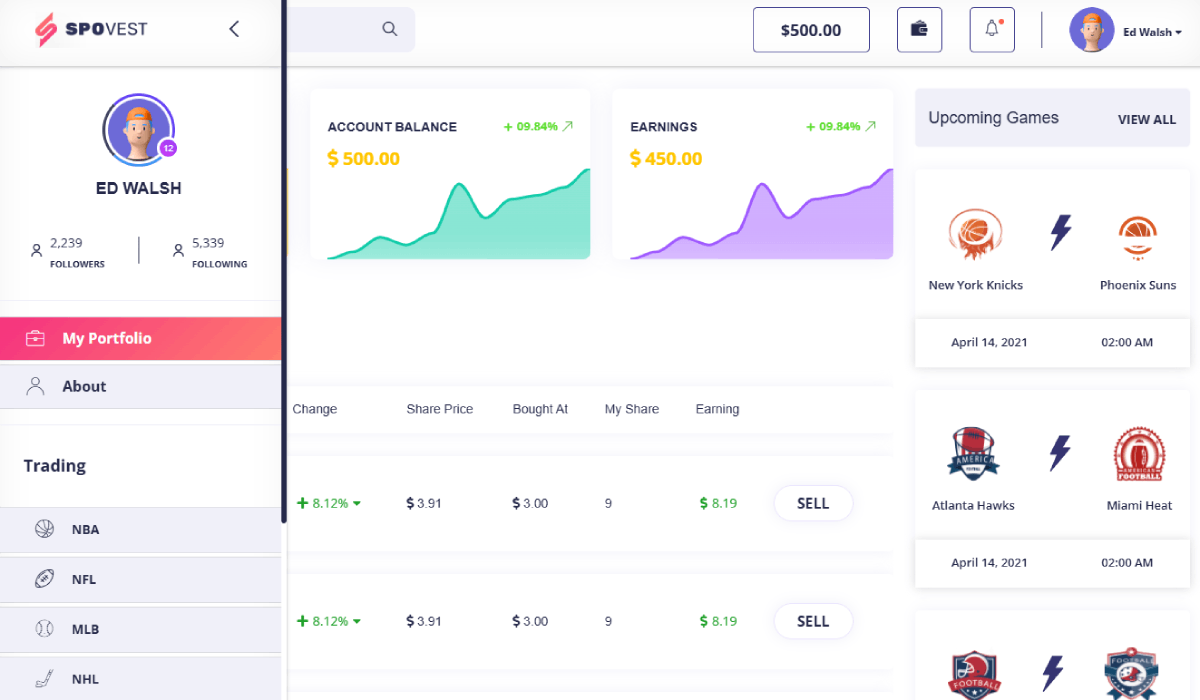Click the About person icon
The width and height of the screenshot is (1200, 700).
pyautogui.click(x=36, y=386)
